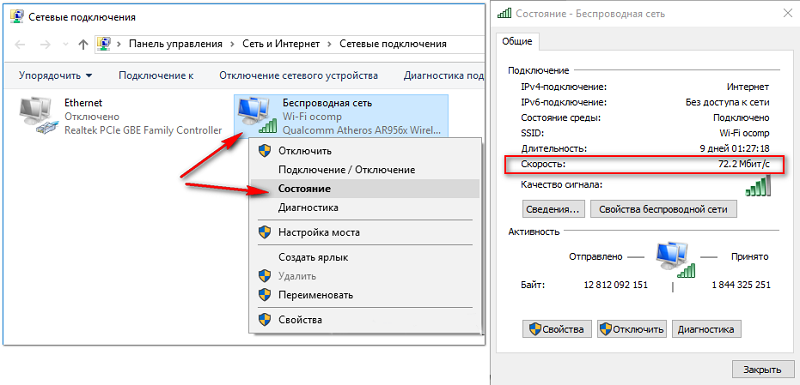The width and height of the screenshot is (800, 385).
Task: Click Qualcomm Atheros AR956x adapter description
Action: click(361, 130)
